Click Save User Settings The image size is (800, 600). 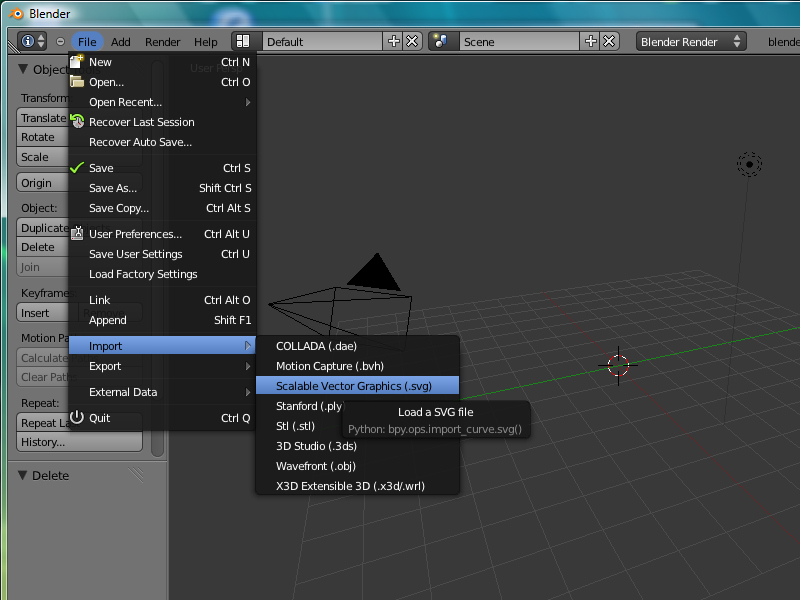click(x=162, y=254)
